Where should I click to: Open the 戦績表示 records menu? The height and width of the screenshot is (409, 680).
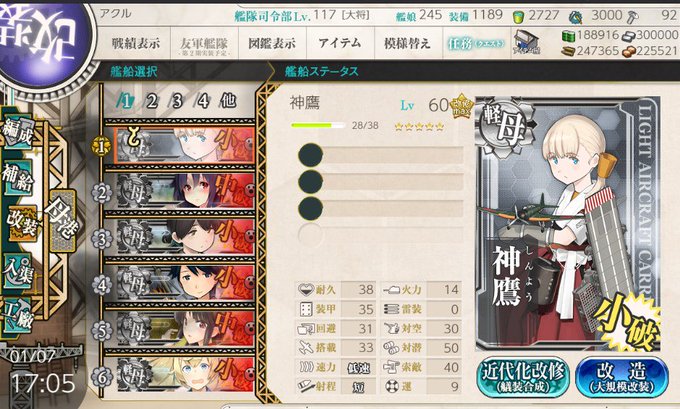136,43
